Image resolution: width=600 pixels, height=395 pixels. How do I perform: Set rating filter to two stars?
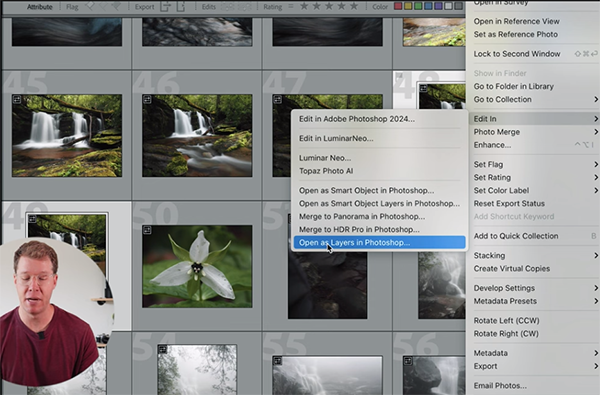317,7
